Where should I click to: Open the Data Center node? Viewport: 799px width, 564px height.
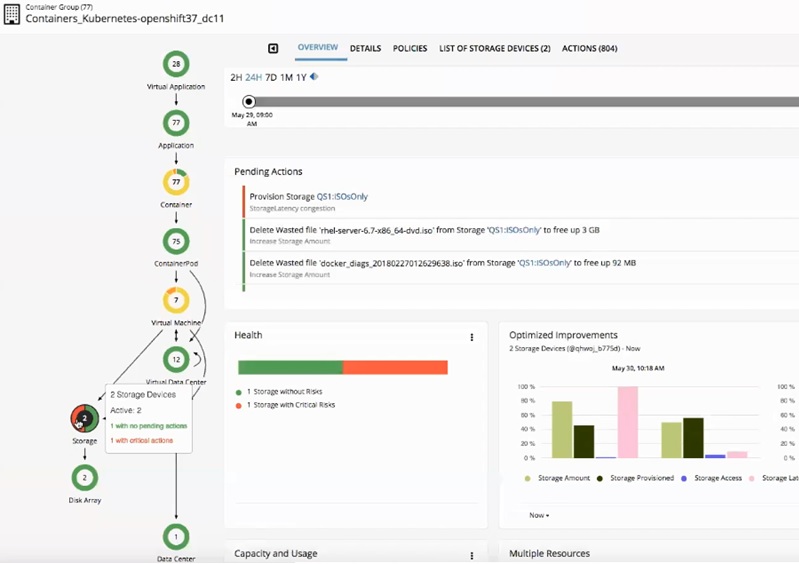pyautogui.click(x=176, y=537)
